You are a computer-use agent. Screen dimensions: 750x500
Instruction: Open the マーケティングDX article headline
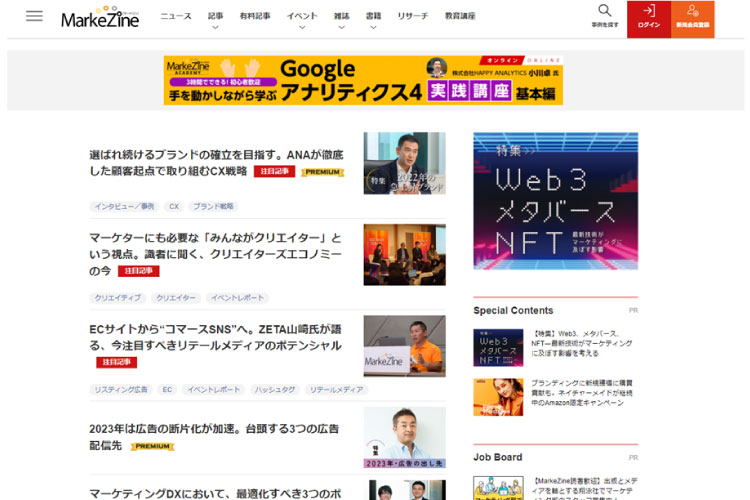click(x=215, y=493)
